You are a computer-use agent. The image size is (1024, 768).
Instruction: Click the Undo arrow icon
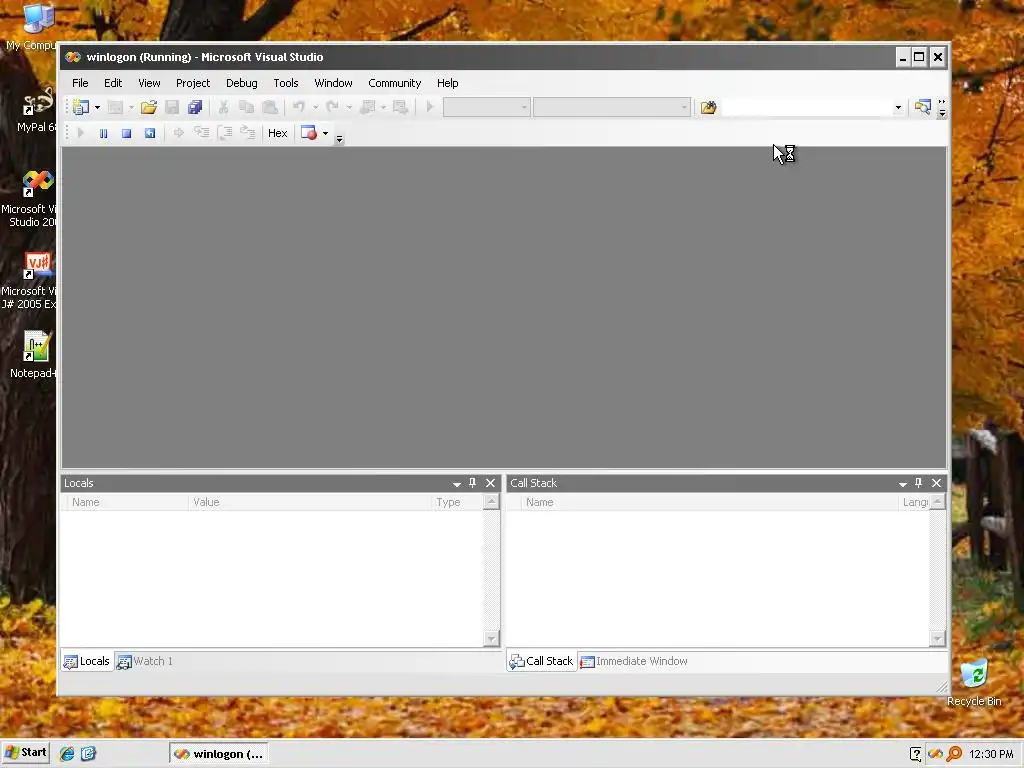pyautogui.click(x=299, y=107)
